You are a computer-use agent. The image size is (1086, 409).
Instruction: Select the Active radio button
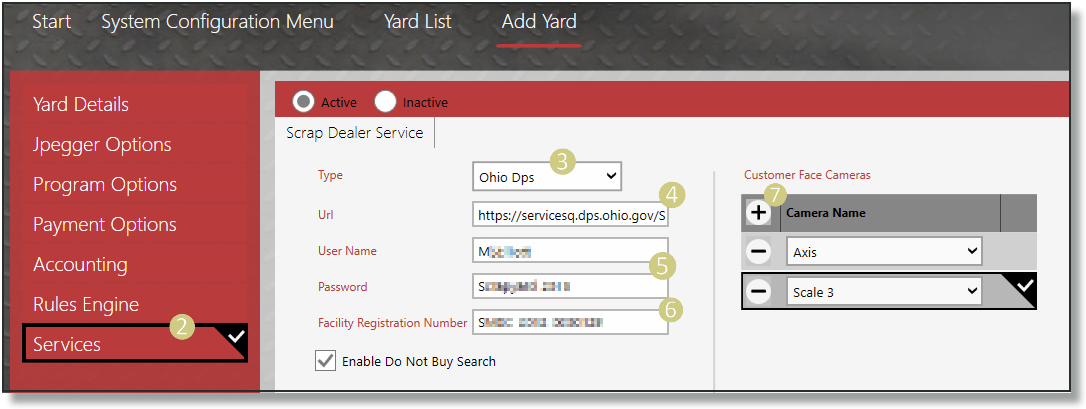pyautogui.click(x=304, y=102)
